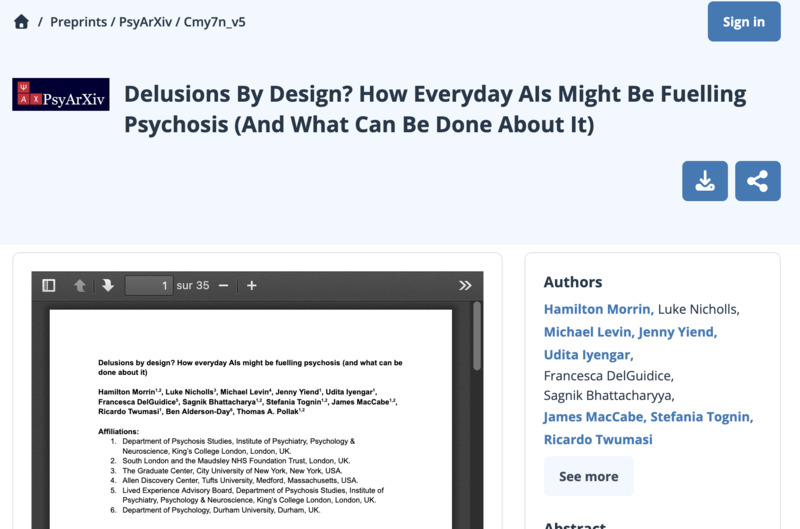Click the Tufts University affiliation line
Image resolution: width=800 pixels, height=529 pixels.
tap(240, 481)
